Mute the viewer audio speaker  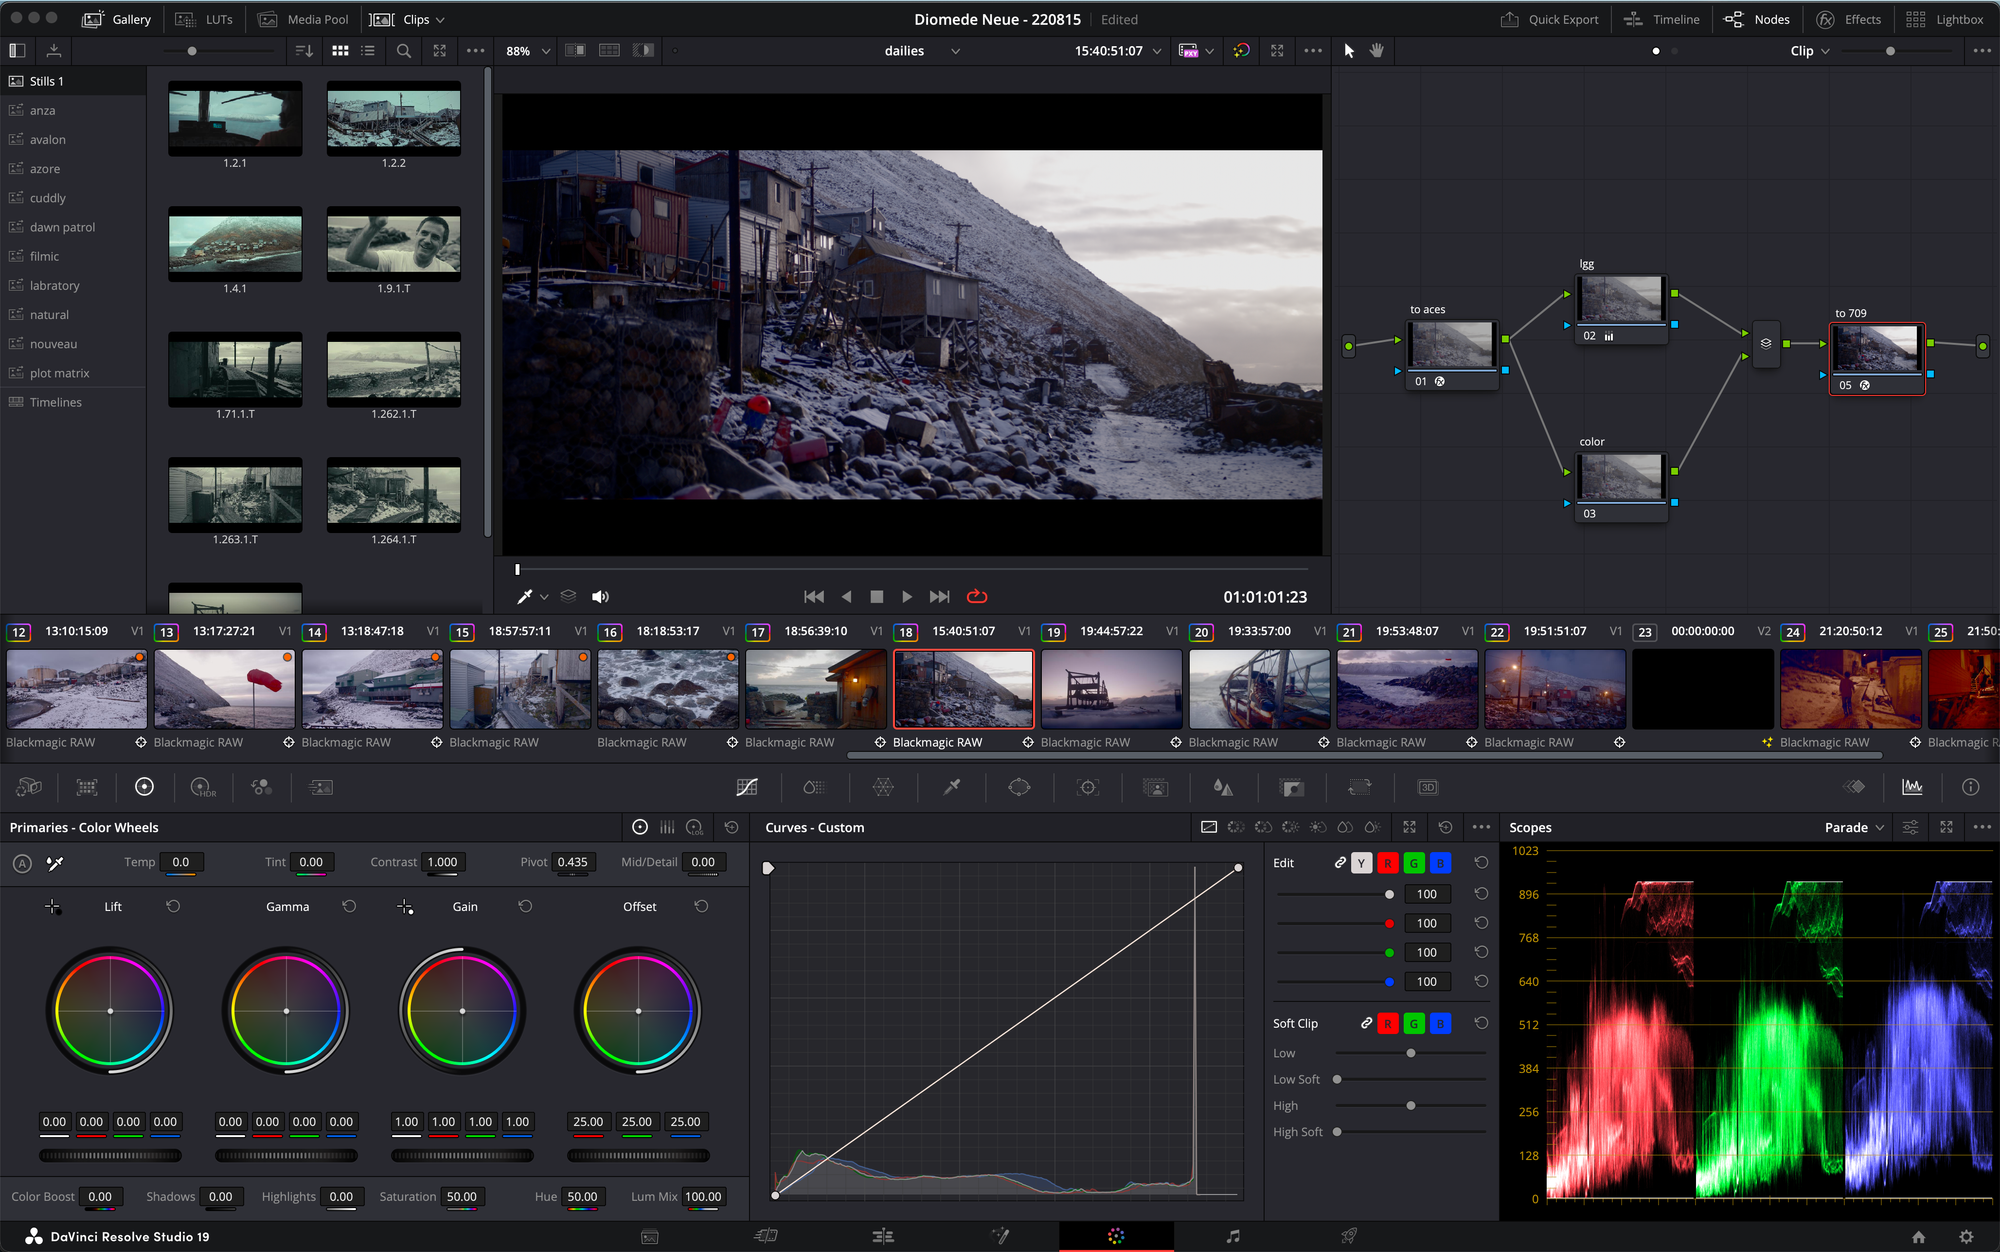[600, 597]
